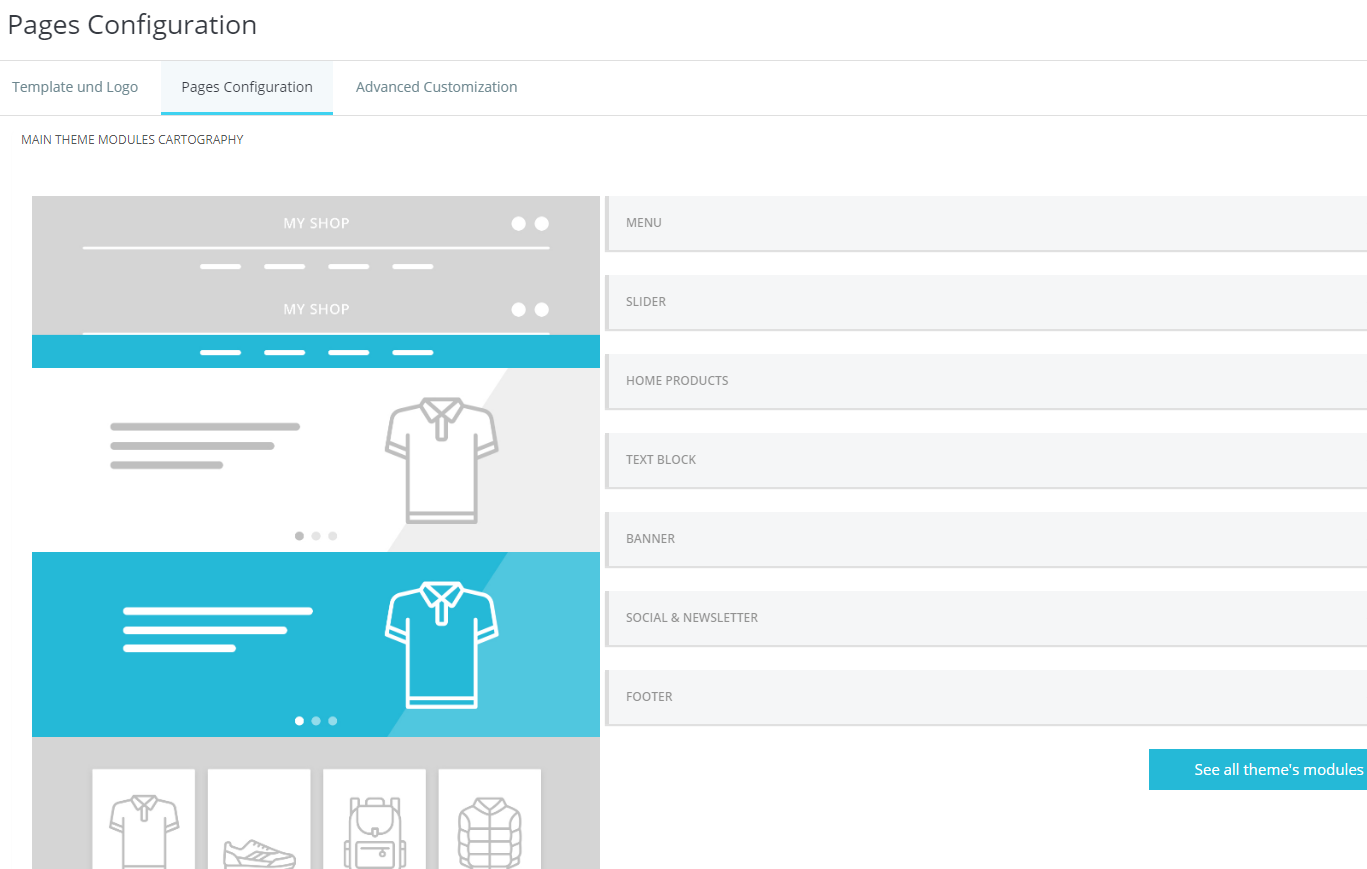Screen dimensions: 1367x869
Task: Choose the BANNER module row
Action: pyautogui.click(x=986, y=539)
